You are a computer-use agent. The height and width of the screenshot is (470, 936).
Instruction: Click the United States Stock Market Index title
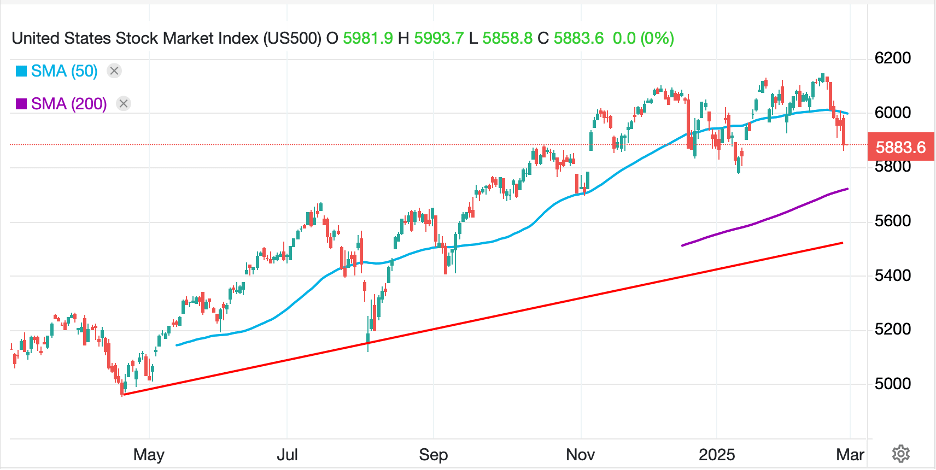tap(166, 38)
